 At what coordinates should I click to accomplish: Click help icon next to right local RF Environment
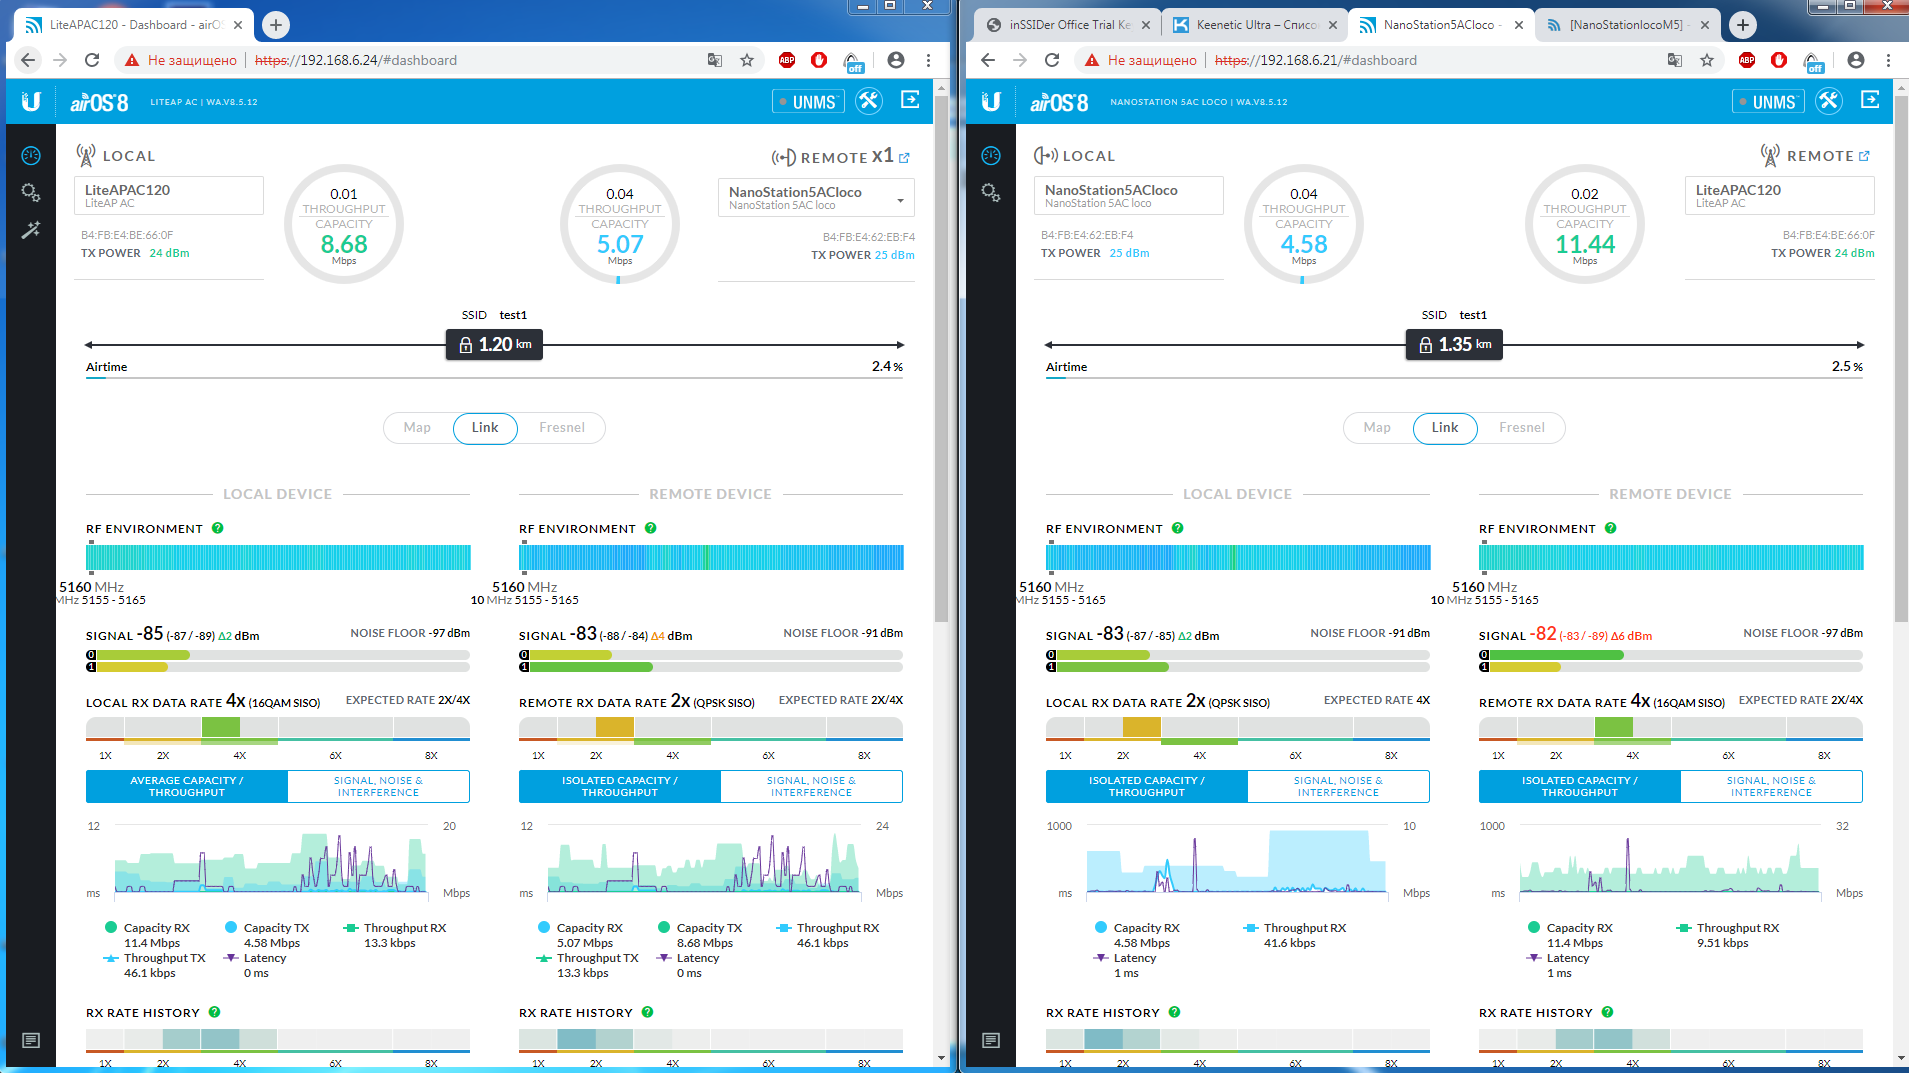[x=1178, y=528]
